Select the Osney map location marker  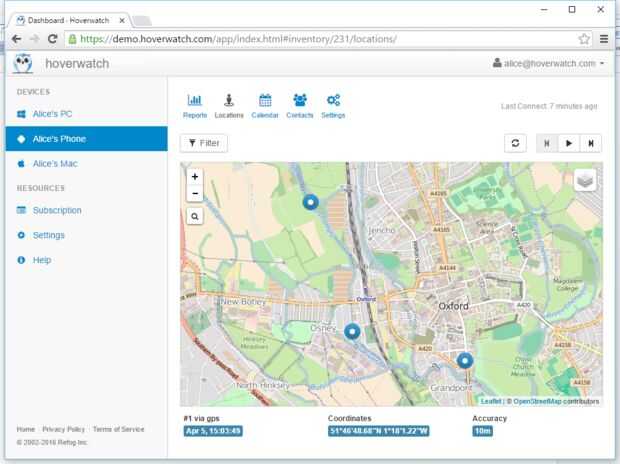pyautogui.click(x=352, y=331)
